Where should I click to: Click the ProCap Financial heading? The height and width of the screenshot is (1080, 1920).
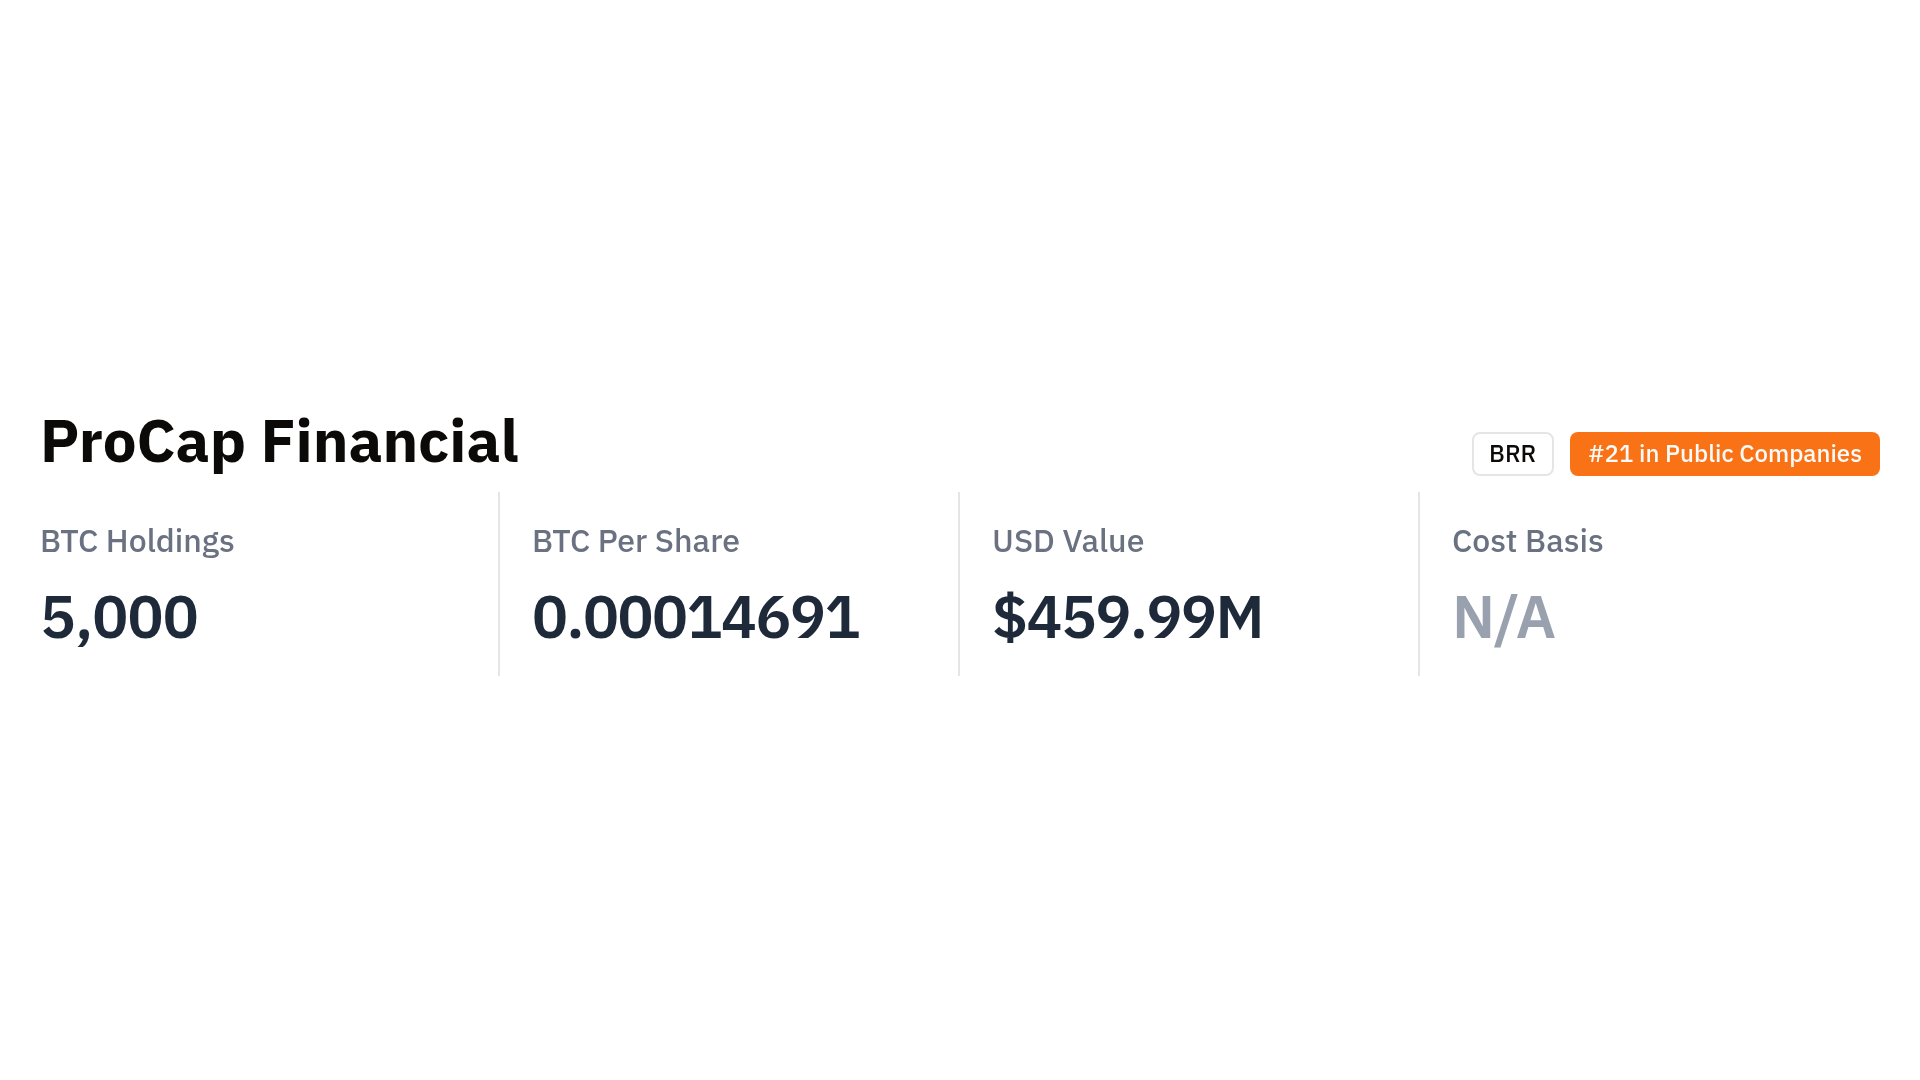279,442
